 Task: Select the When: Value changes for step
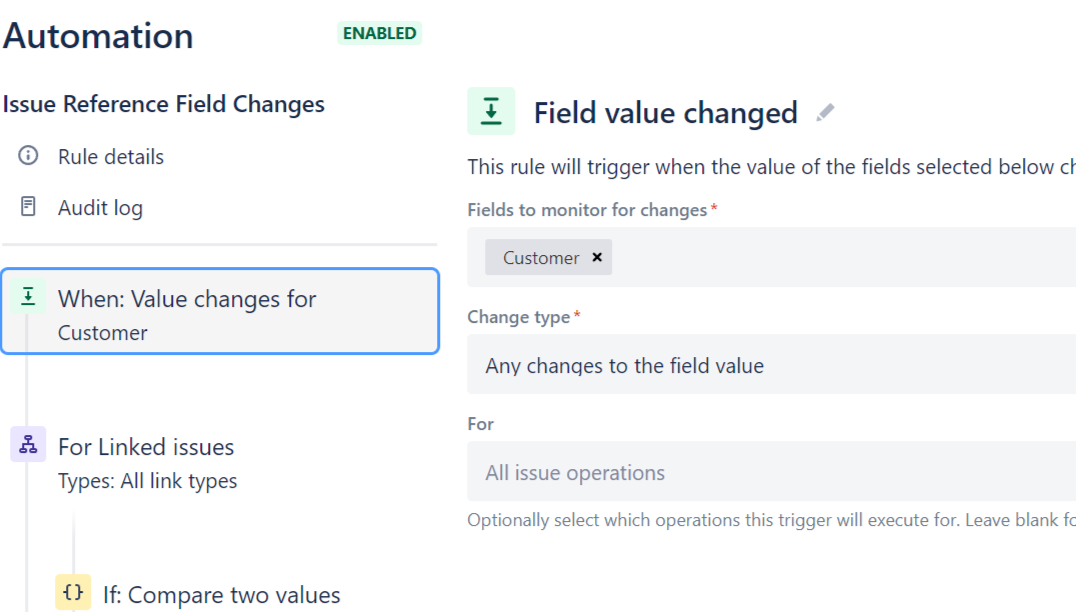coord(220,311)
